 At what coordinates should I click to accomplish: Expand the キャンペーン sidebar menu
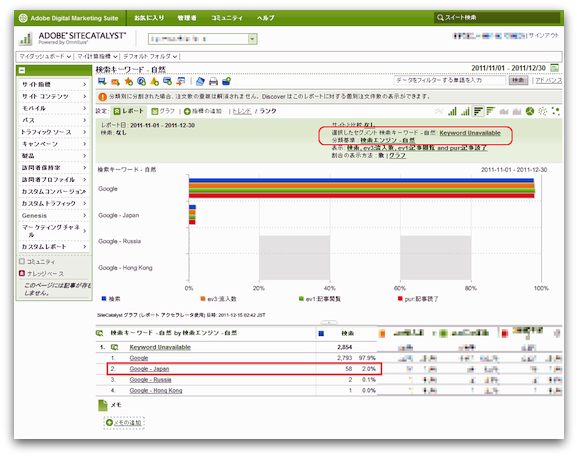54,144
